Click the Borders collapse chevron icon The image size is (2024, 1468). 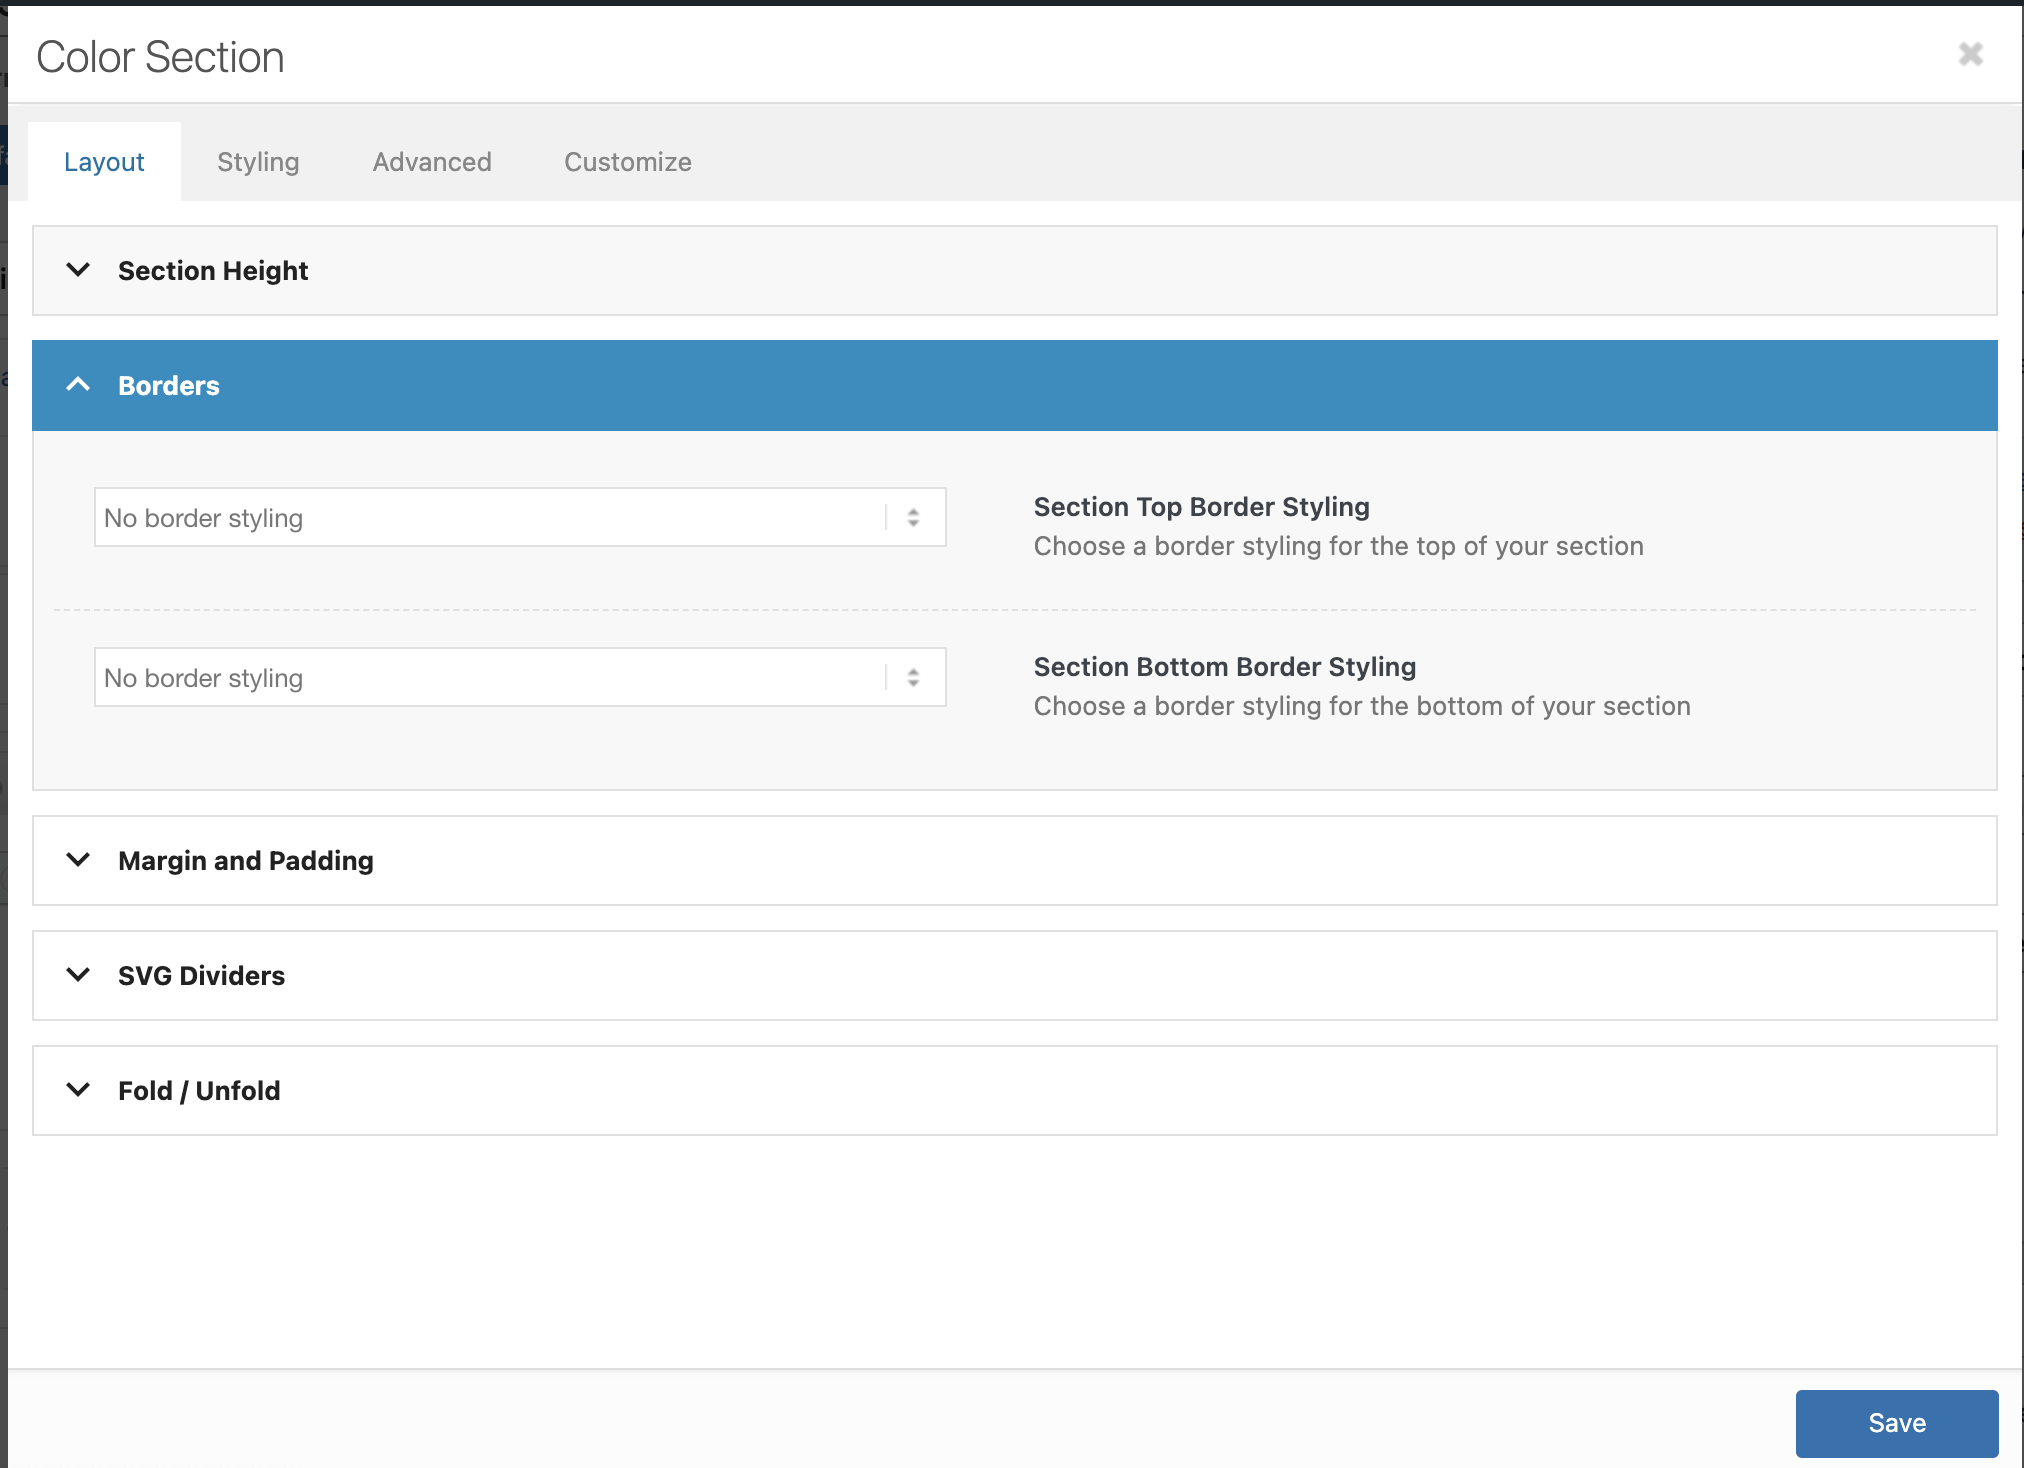(78, 385)
